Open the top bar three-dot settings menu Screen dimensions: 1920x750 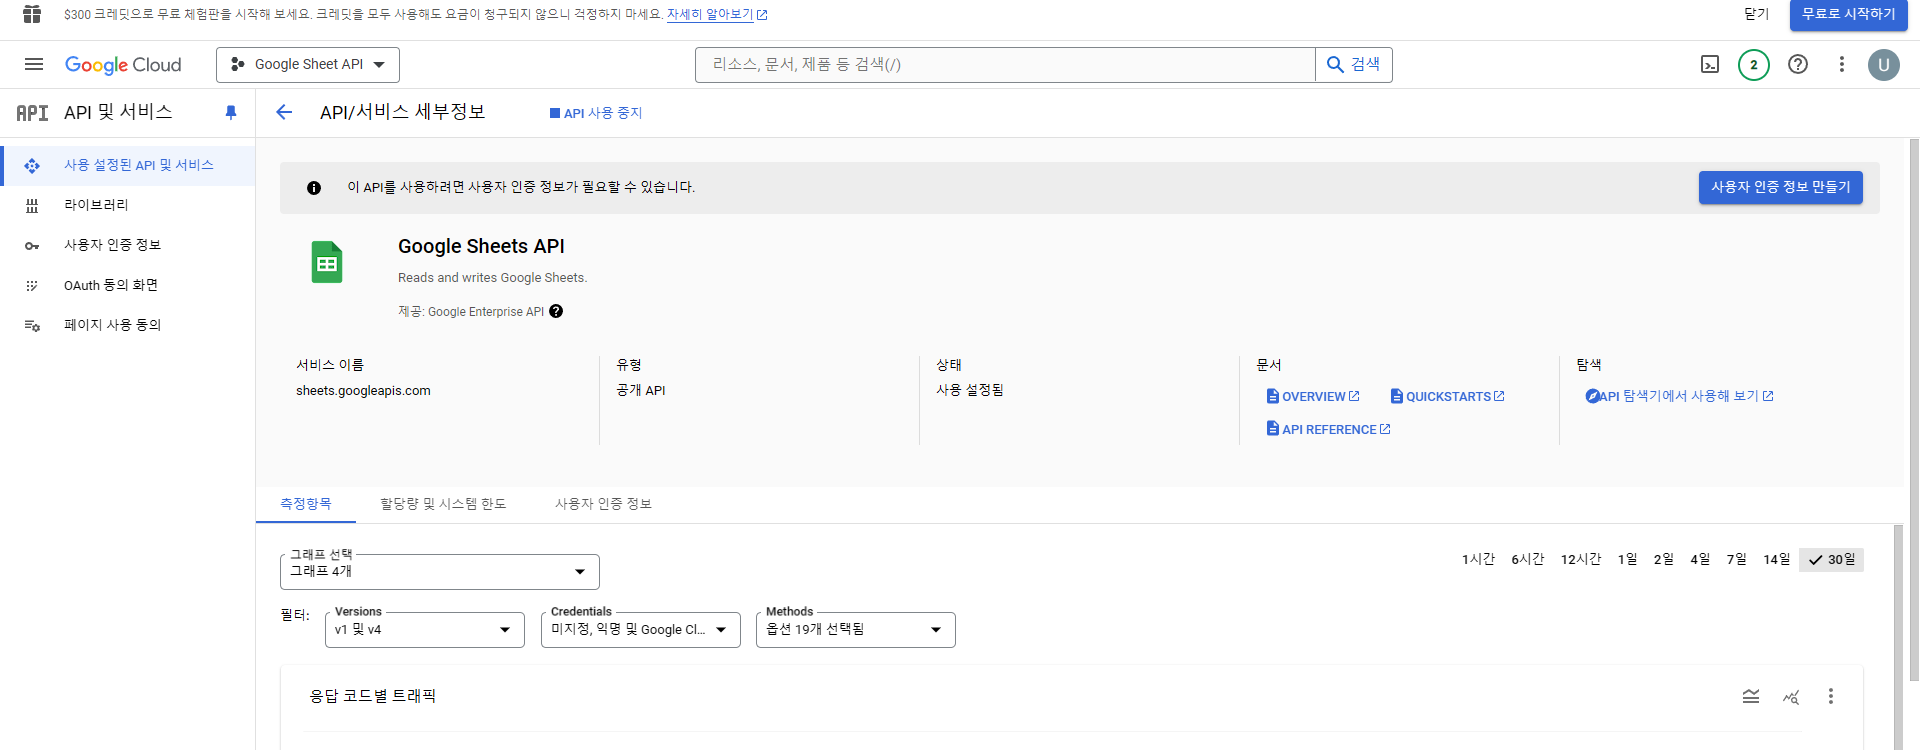point(1842,64)
